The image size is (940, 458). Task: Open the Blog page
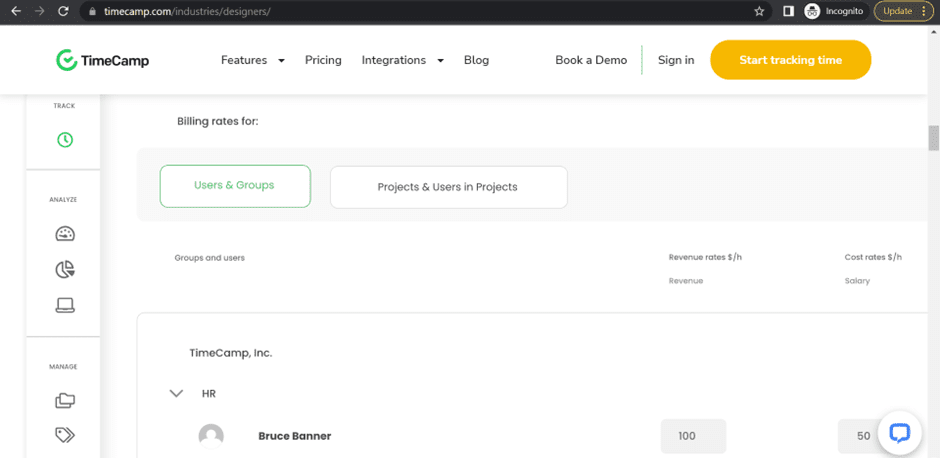477,60
